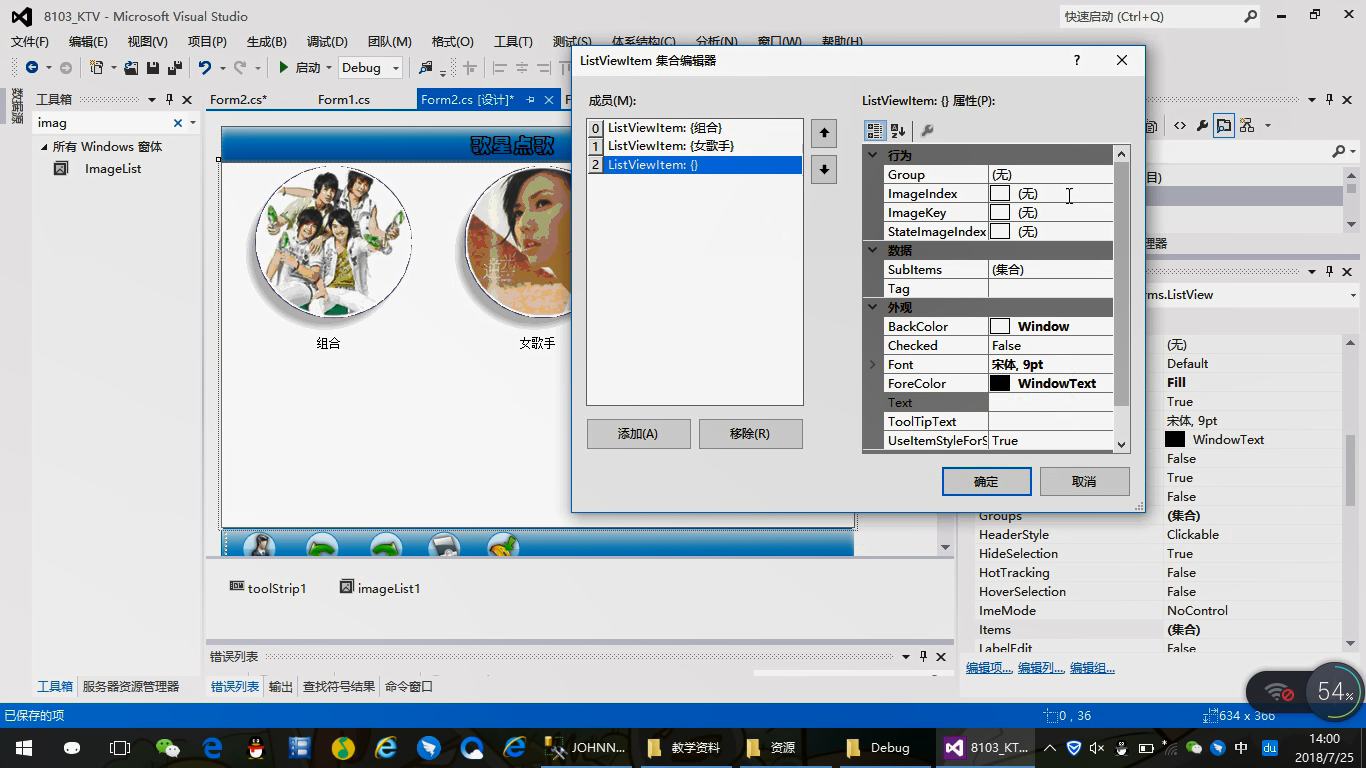Open the 文件(F) menu

pos(30,41)
